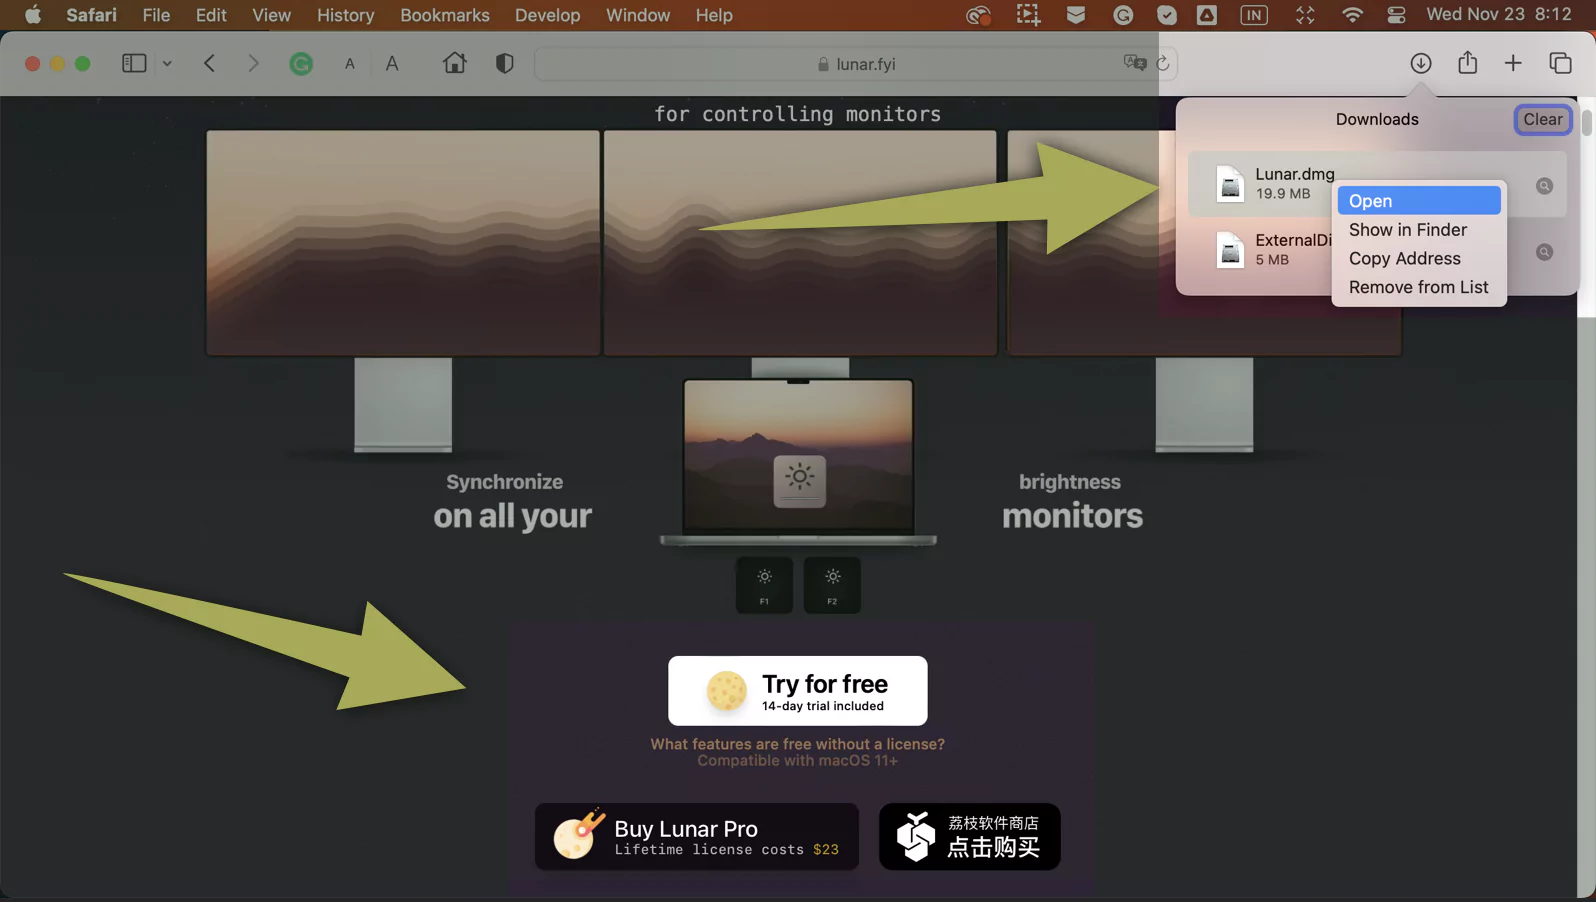The image size is (1596, 902).
Task: Open Control Center in menu bar
Action: tap(1396, 15)
